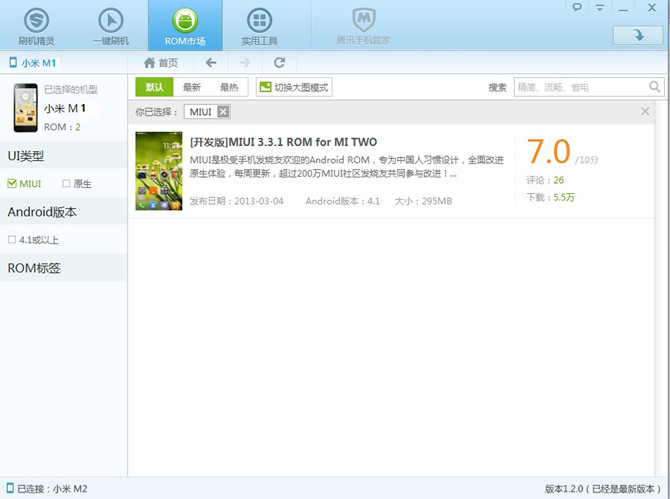Open the 一键刷机 one-click flash tab

pos(111,26)
